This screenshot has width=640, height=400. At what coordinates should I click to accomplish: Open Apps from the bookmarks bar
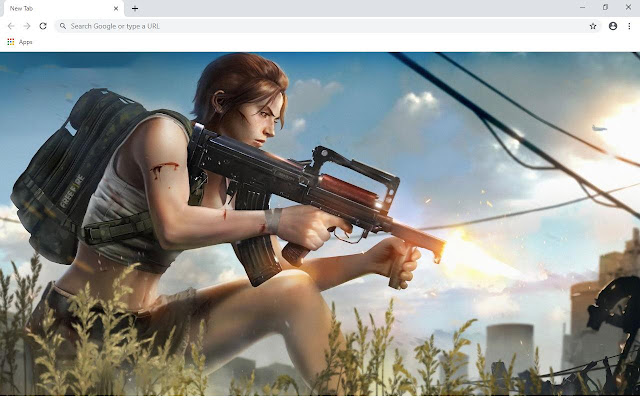[x=20, y=42]
